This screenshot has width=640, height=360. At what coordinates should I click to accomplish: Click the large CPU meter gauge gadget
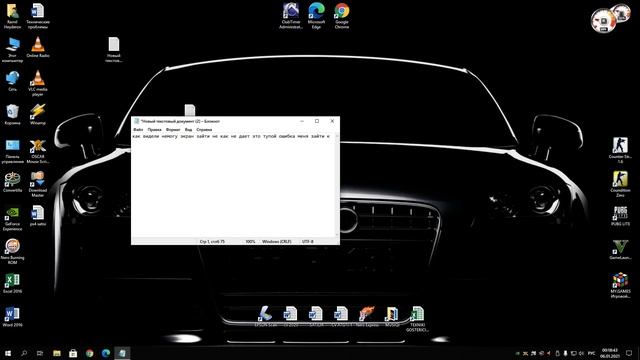pos(603,20)
